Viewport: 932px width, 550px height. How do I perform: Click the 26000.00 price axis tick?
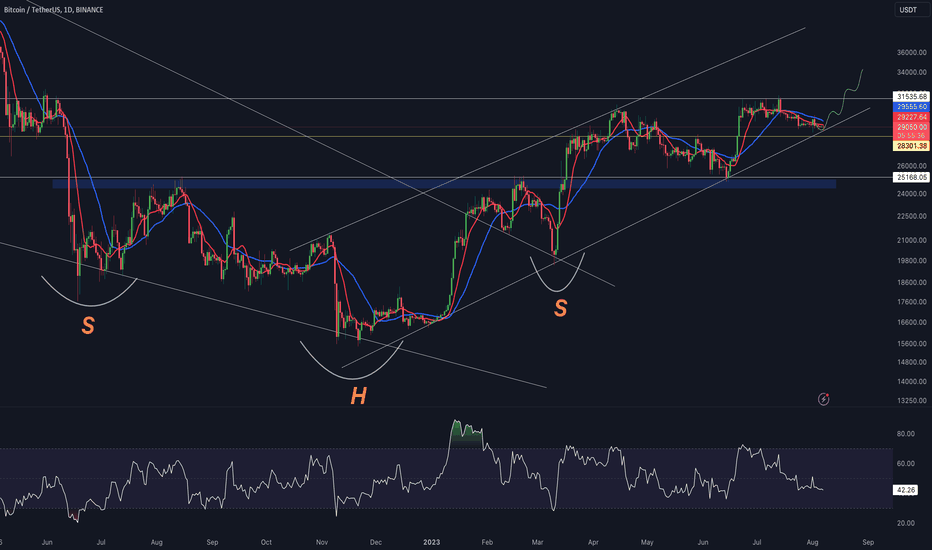click(912, 166)
